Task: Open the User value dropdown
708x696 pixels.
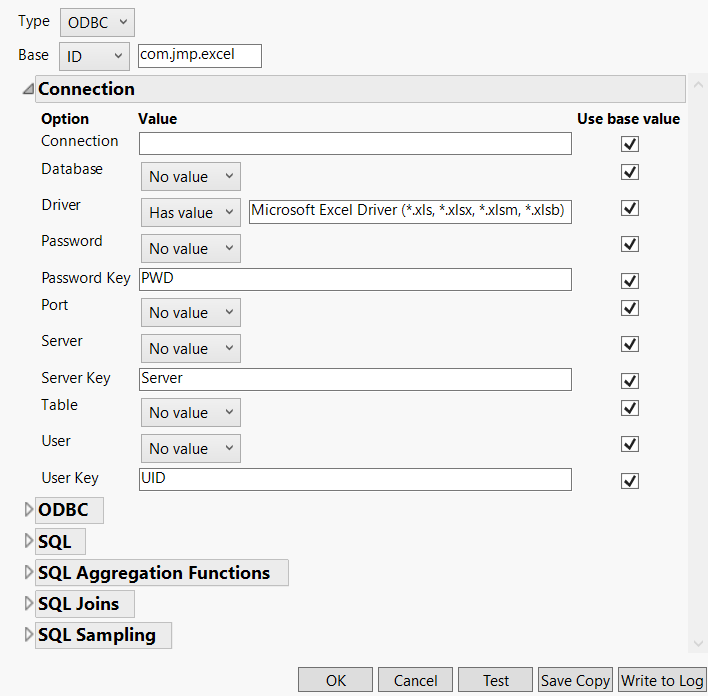Action: (191, 448)
